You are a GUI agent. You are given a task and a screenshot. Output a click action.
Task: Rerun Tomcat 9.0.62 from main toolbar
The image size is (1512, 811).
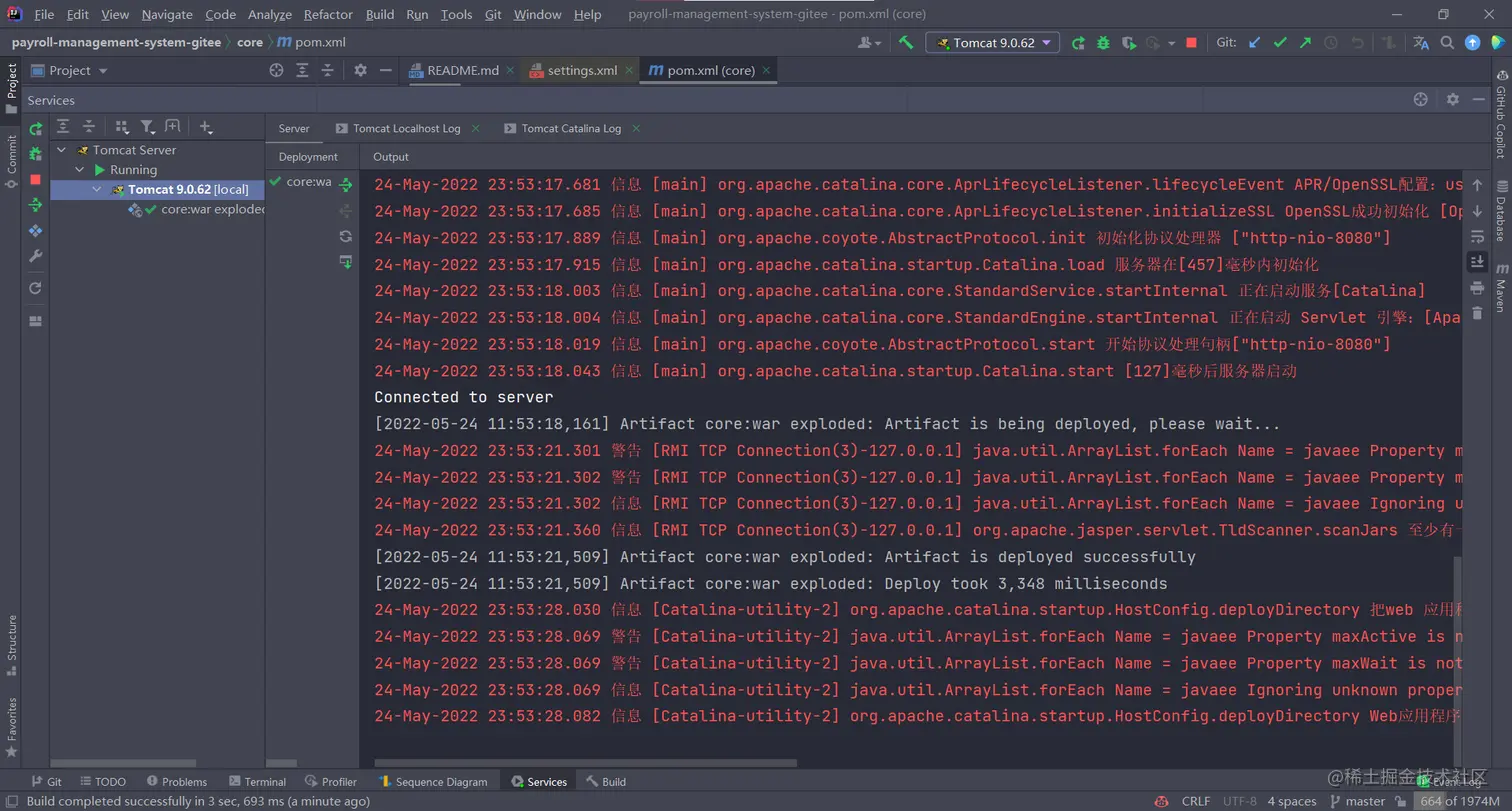pos(1078,43)
